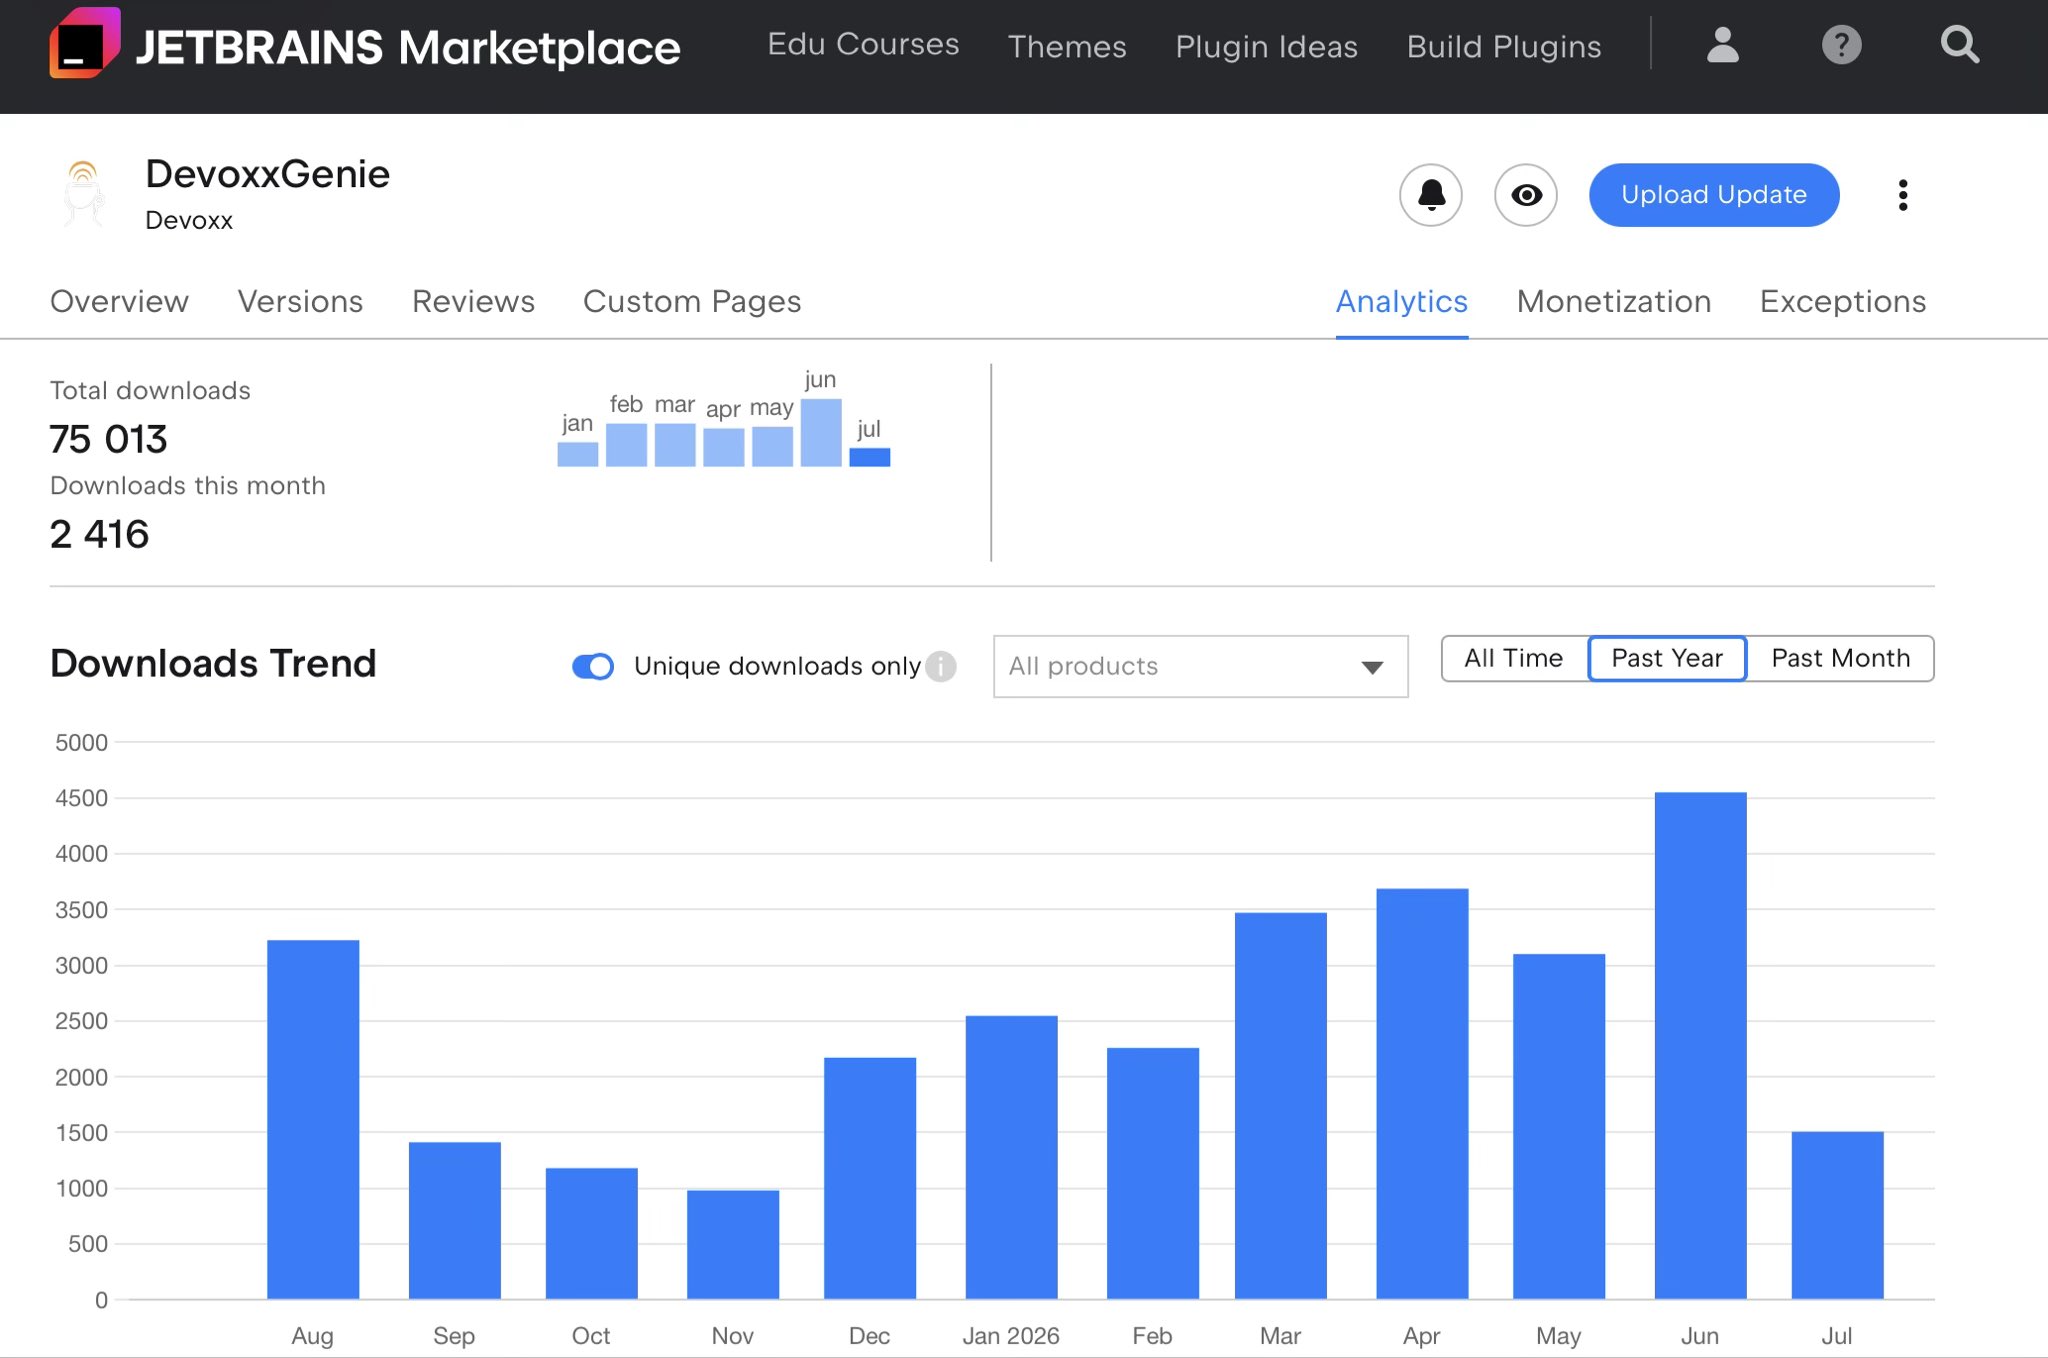
Task: Click the apr mini bar in the summary
Action: [x=723, y=447]
